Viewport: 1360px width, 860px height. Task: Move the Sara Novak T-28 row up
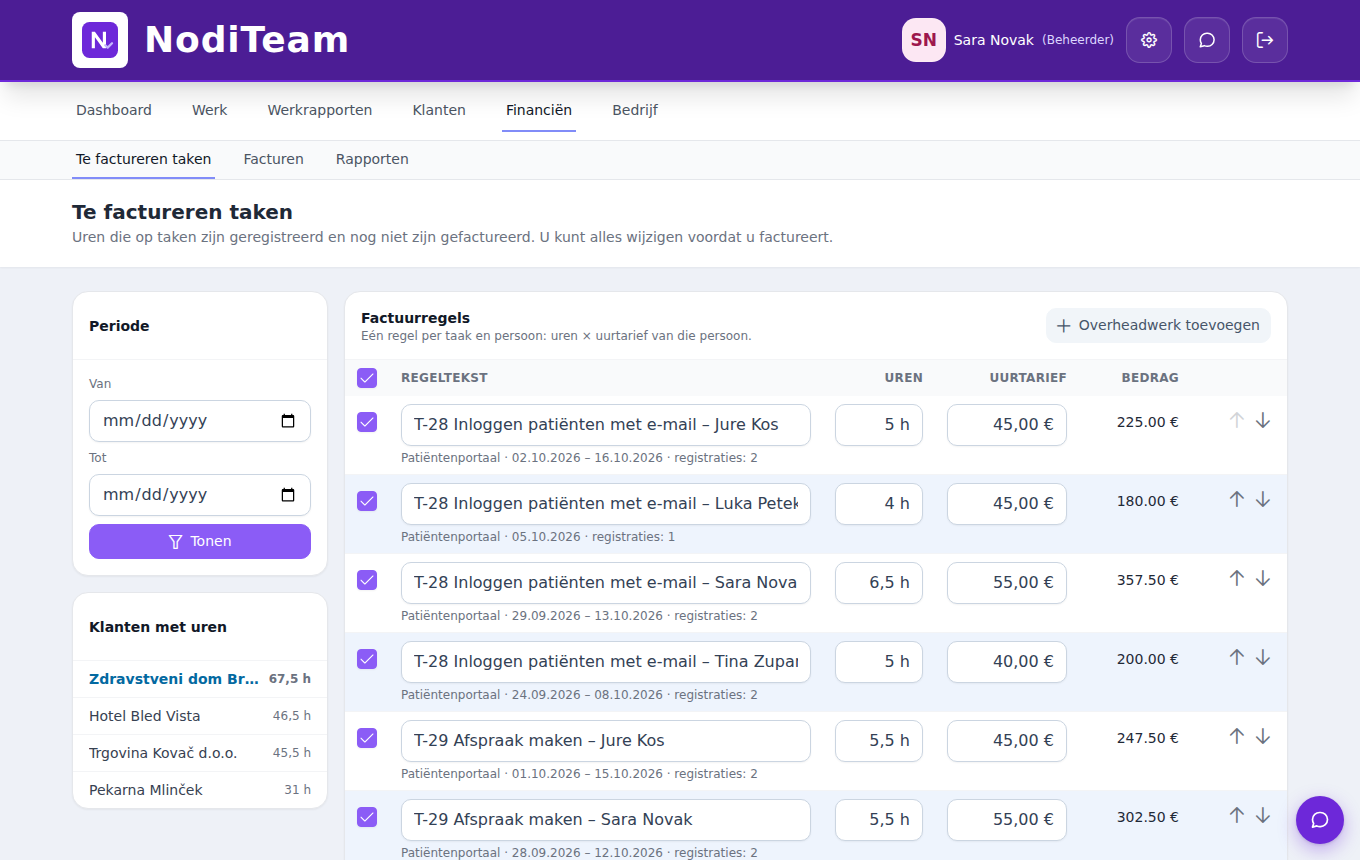click(1237, 578)
